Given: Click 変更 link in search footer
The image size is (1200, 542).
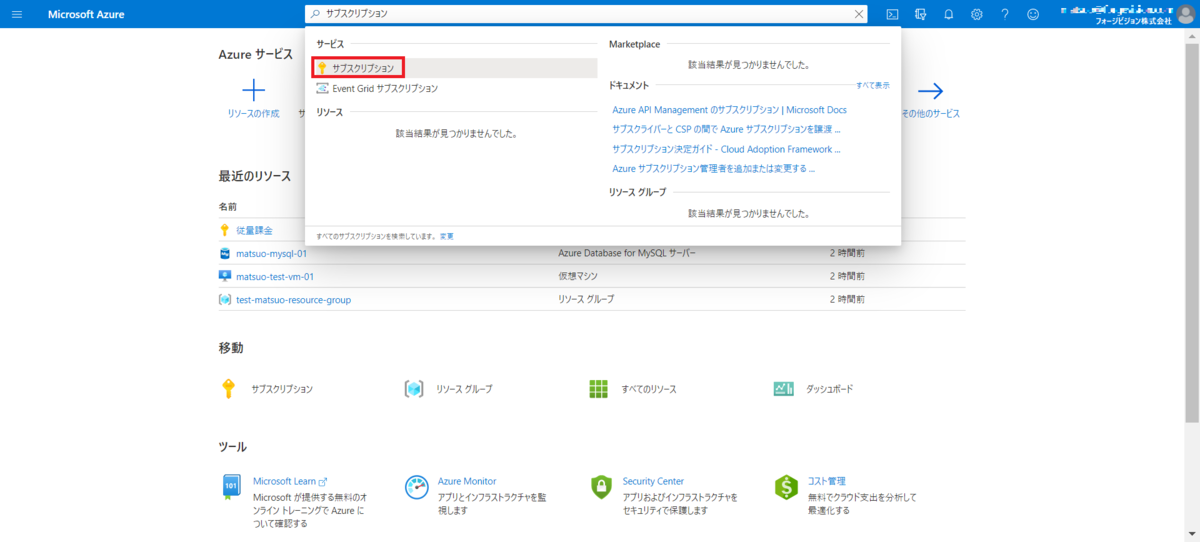Looking at the screenshot, I should 447,236.
